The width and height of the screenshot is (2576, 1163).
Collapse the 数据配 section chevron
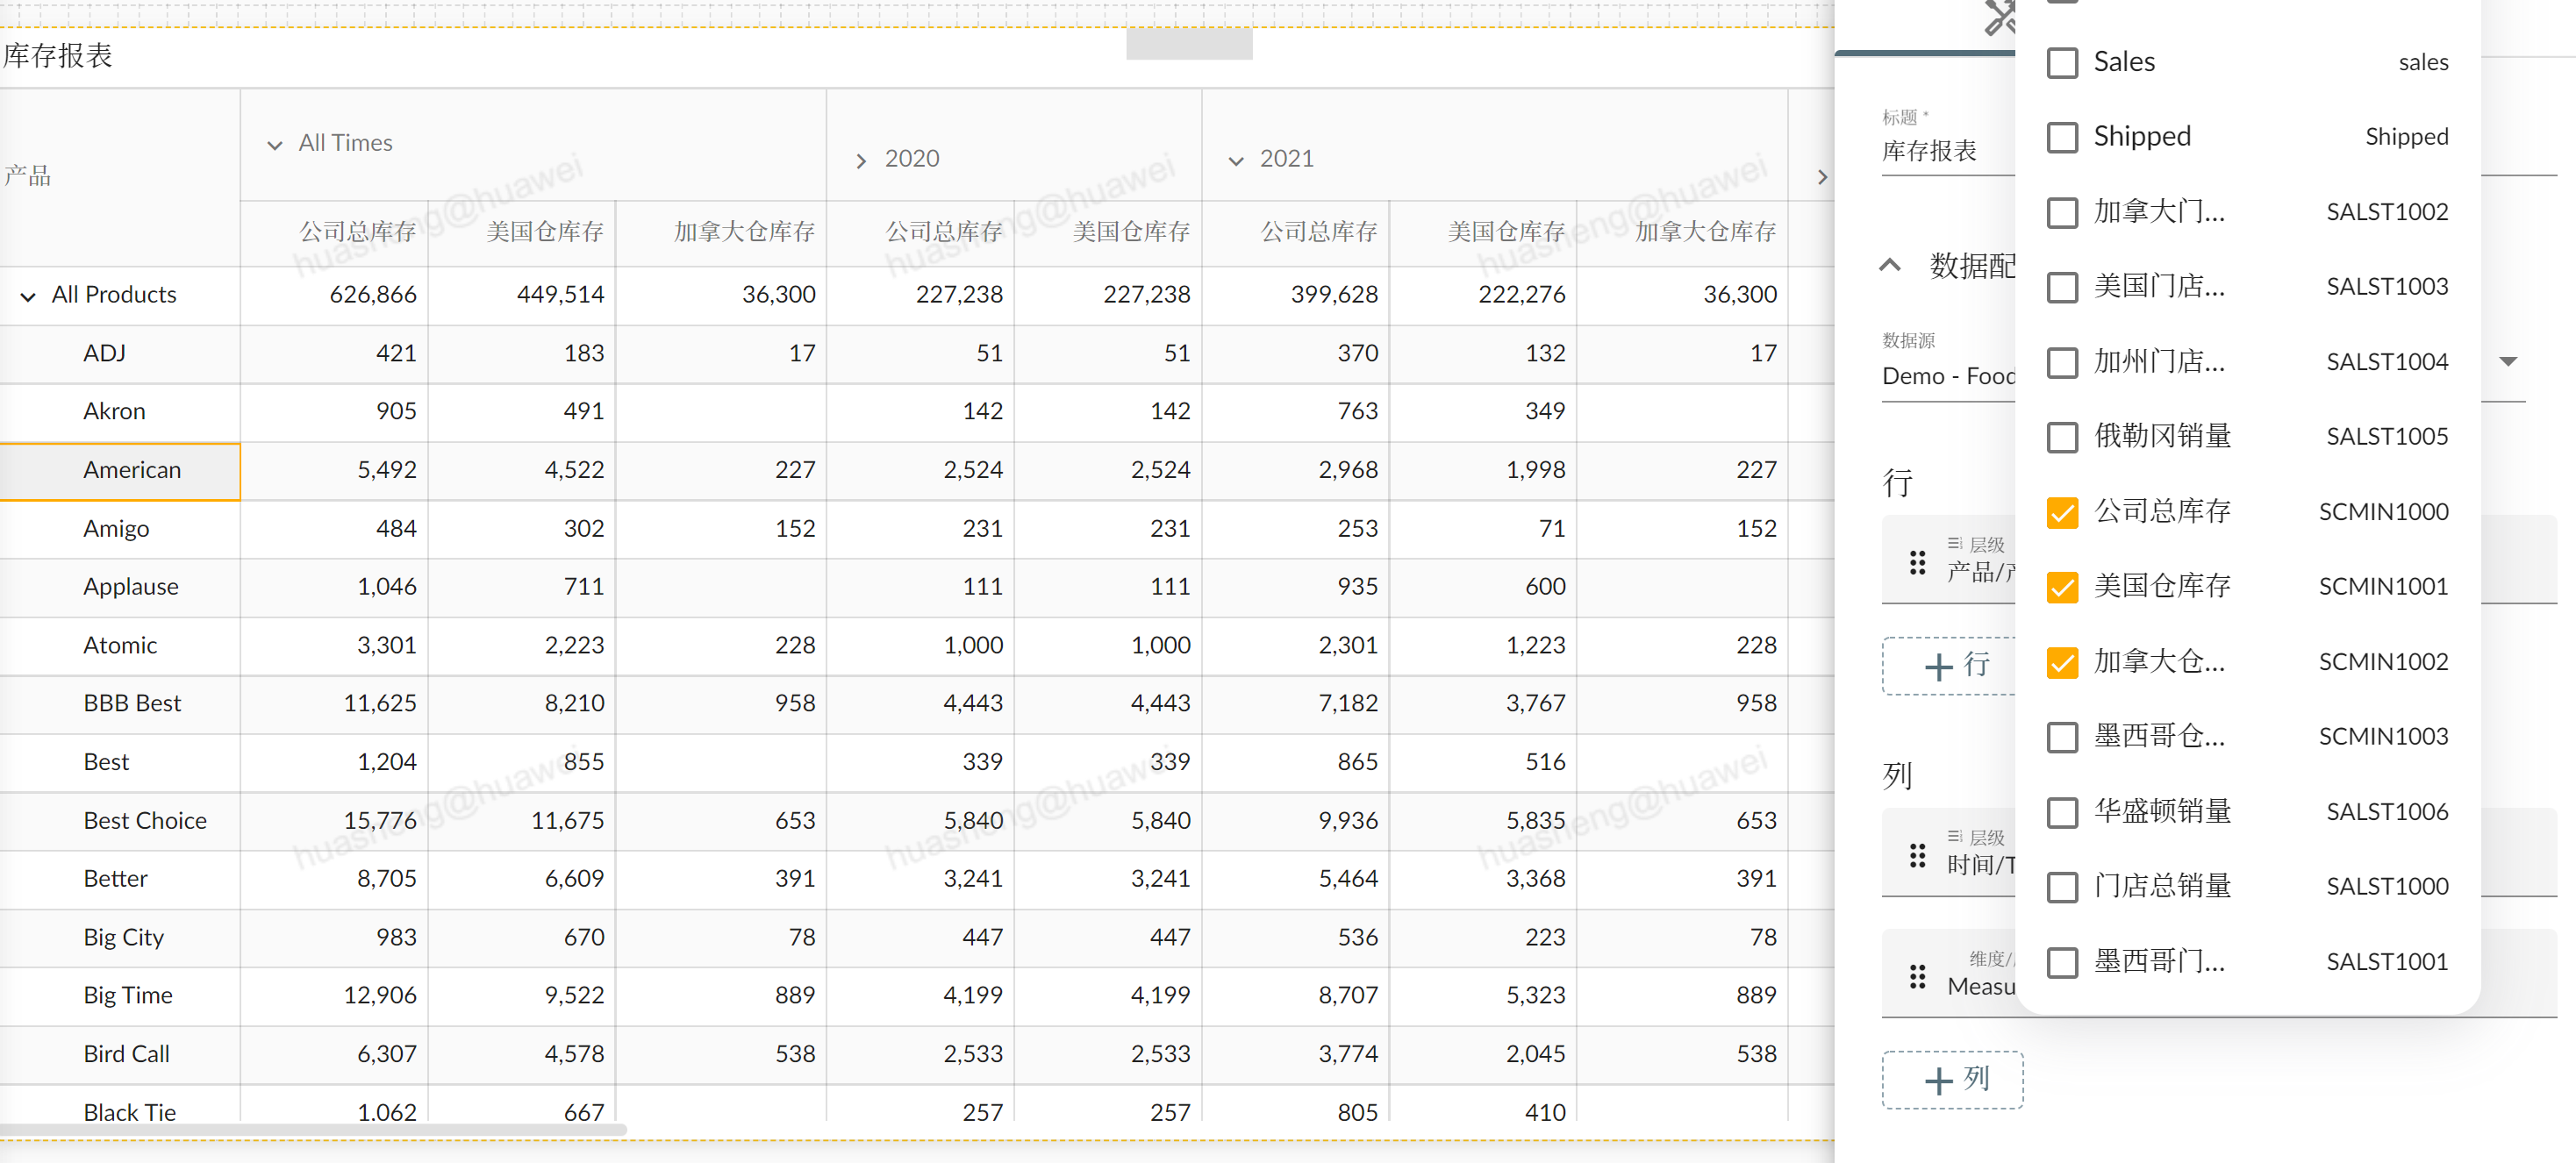(1890, 265)
